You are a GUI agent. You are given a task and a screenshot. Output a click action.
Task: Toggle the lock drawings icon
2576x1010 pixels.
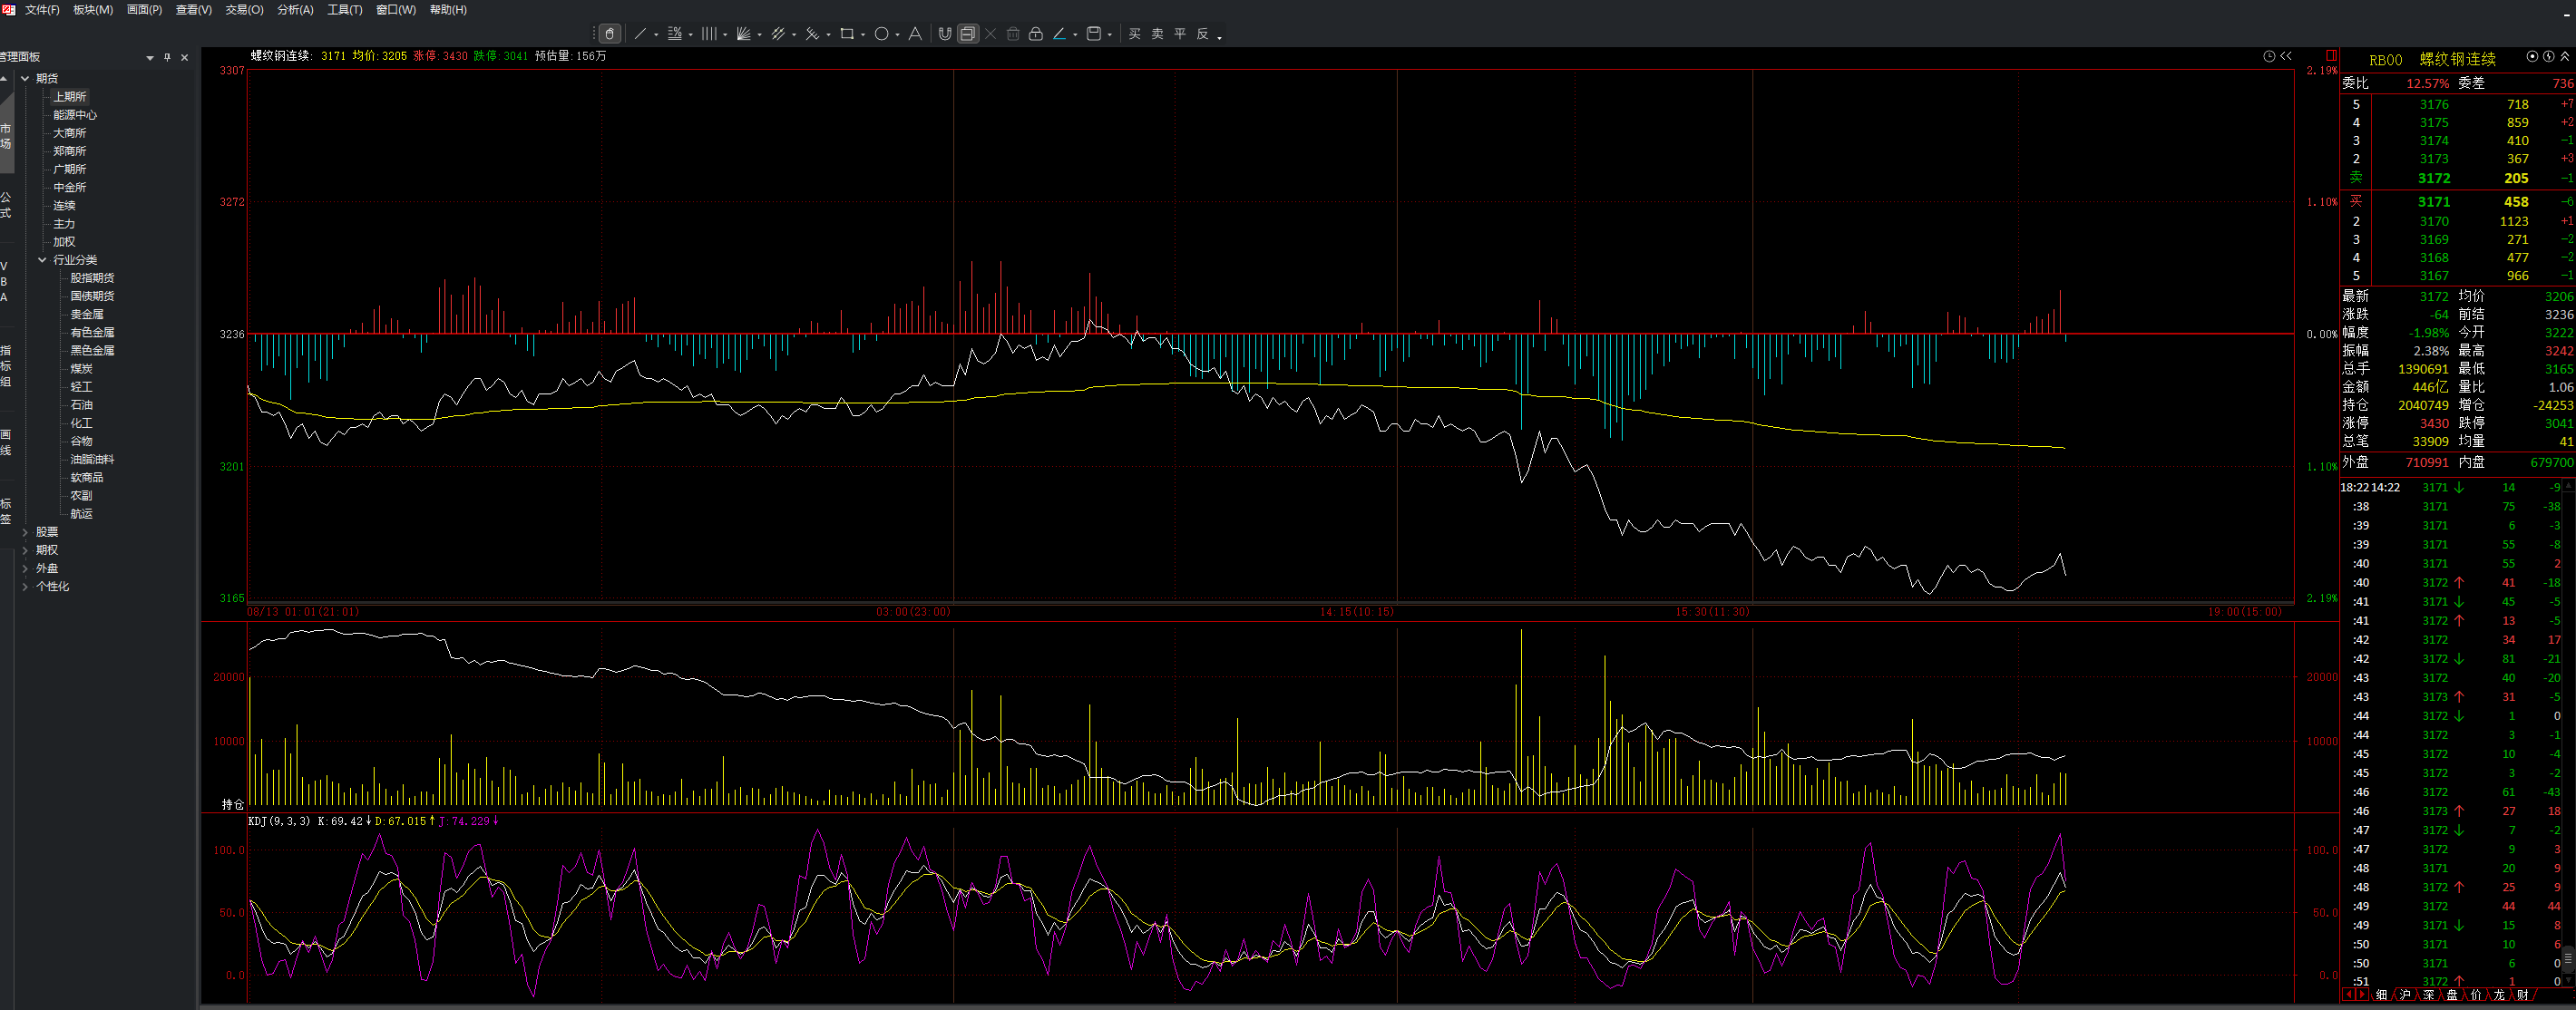(x=1036, y=34)
